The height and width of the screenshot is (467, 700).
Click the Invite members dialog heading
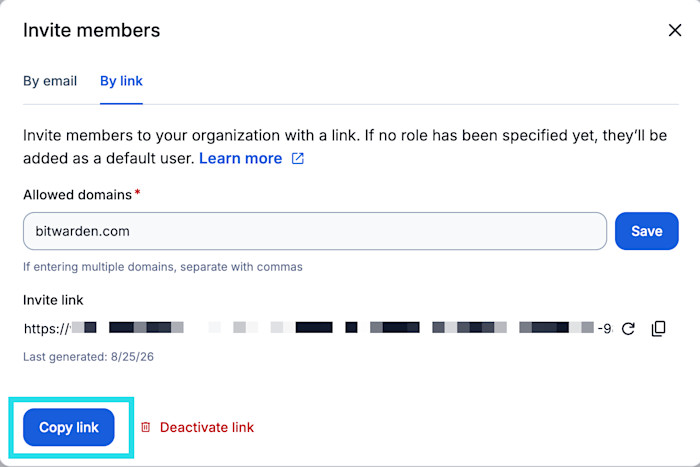pos(92,30)
